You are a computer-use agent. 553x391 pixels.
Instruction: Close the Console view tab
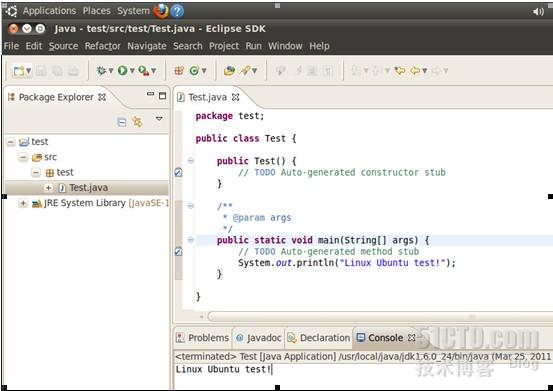tap(411, 338)
